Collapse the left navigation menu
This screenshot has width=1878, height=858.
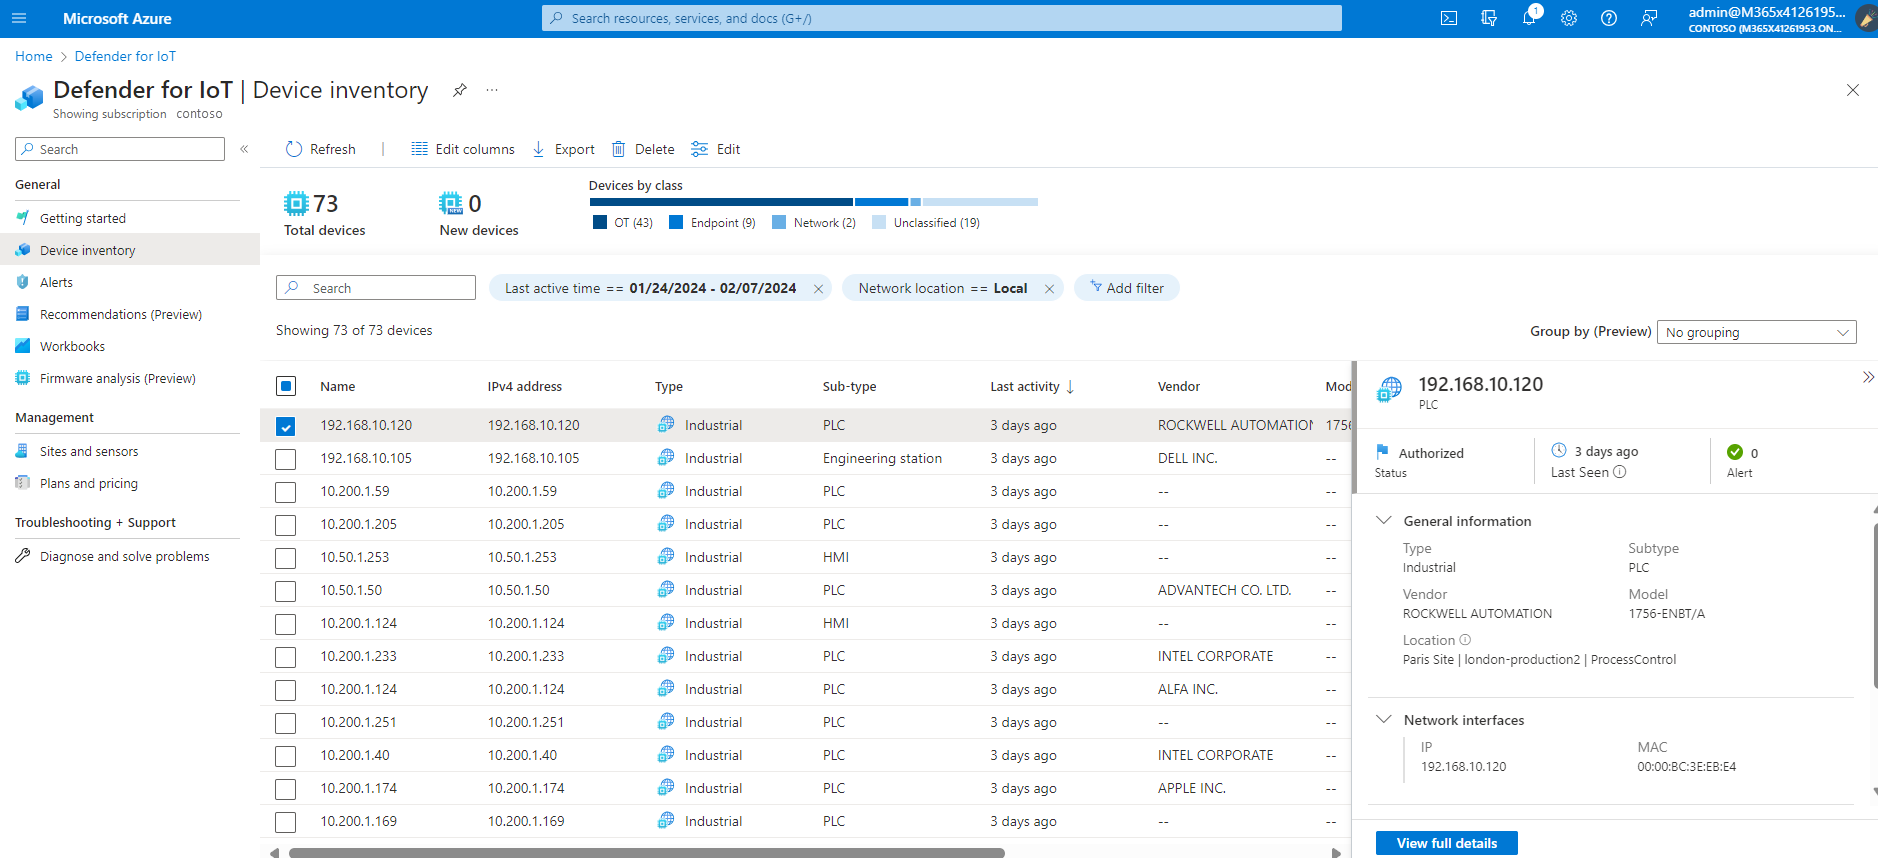244,149
